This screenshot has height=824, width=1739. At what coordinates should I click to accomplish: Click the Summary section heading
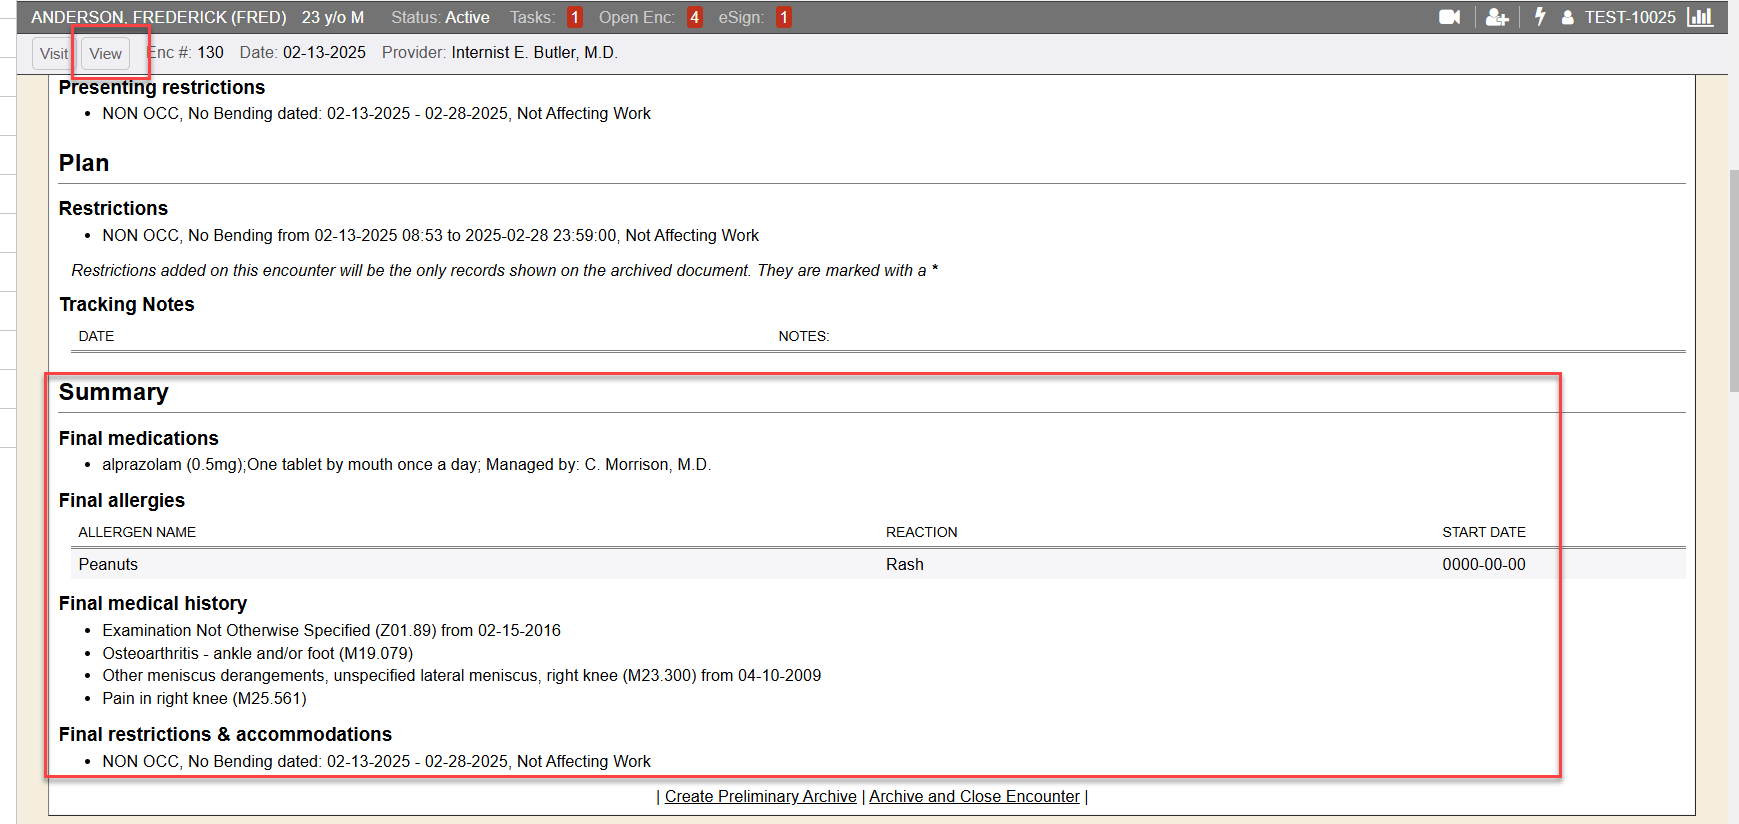113,392
